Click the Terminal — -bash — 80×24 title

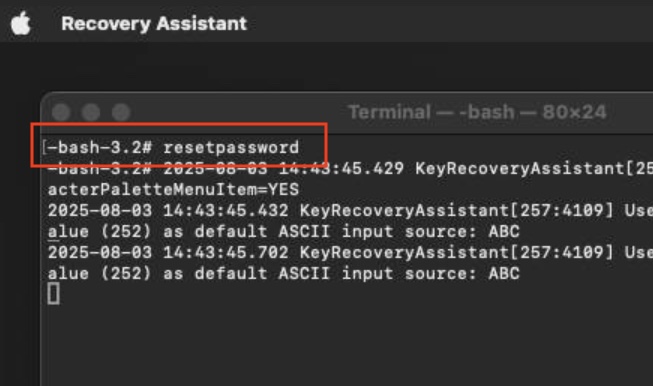pyautogui.click(x=477, y=112)
